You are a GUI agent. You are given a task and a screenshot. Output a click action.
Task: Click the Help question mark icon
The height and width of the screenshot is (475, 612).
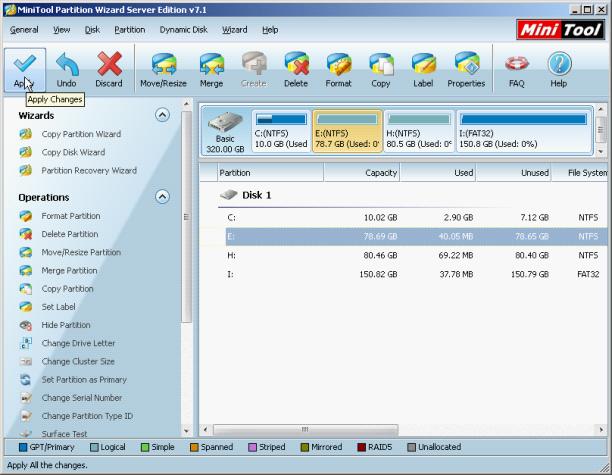pos(559,64)
